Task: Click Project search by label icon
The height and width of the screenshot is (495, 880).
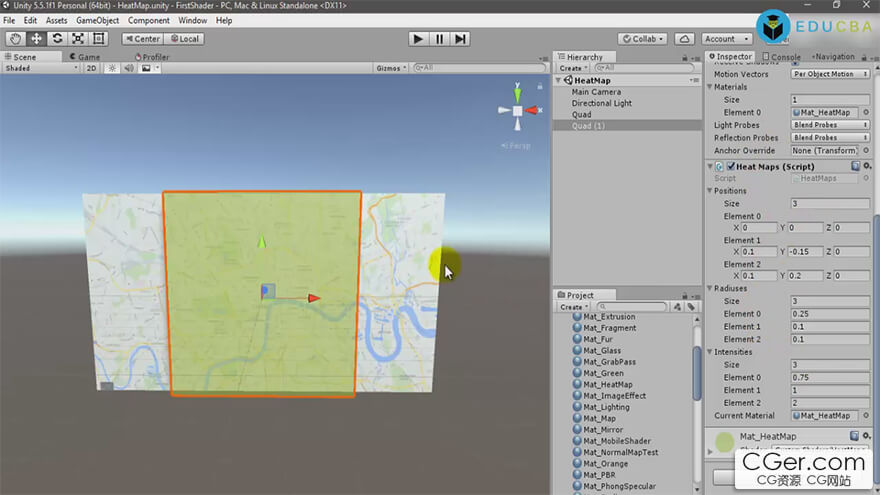Action: click(691, 307)
